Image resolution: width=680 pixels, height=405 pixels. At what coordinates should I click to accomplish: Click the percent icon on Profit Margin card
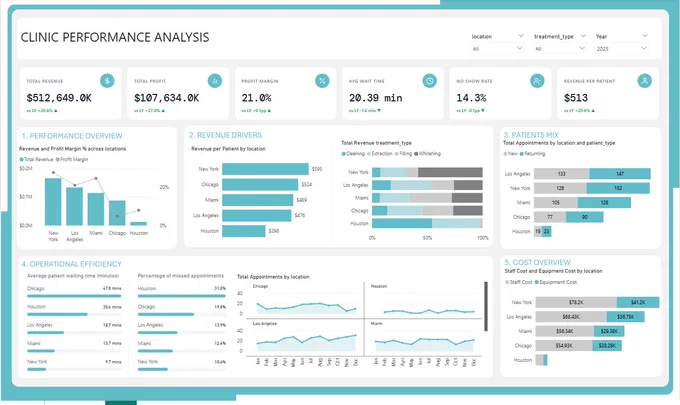322,81
